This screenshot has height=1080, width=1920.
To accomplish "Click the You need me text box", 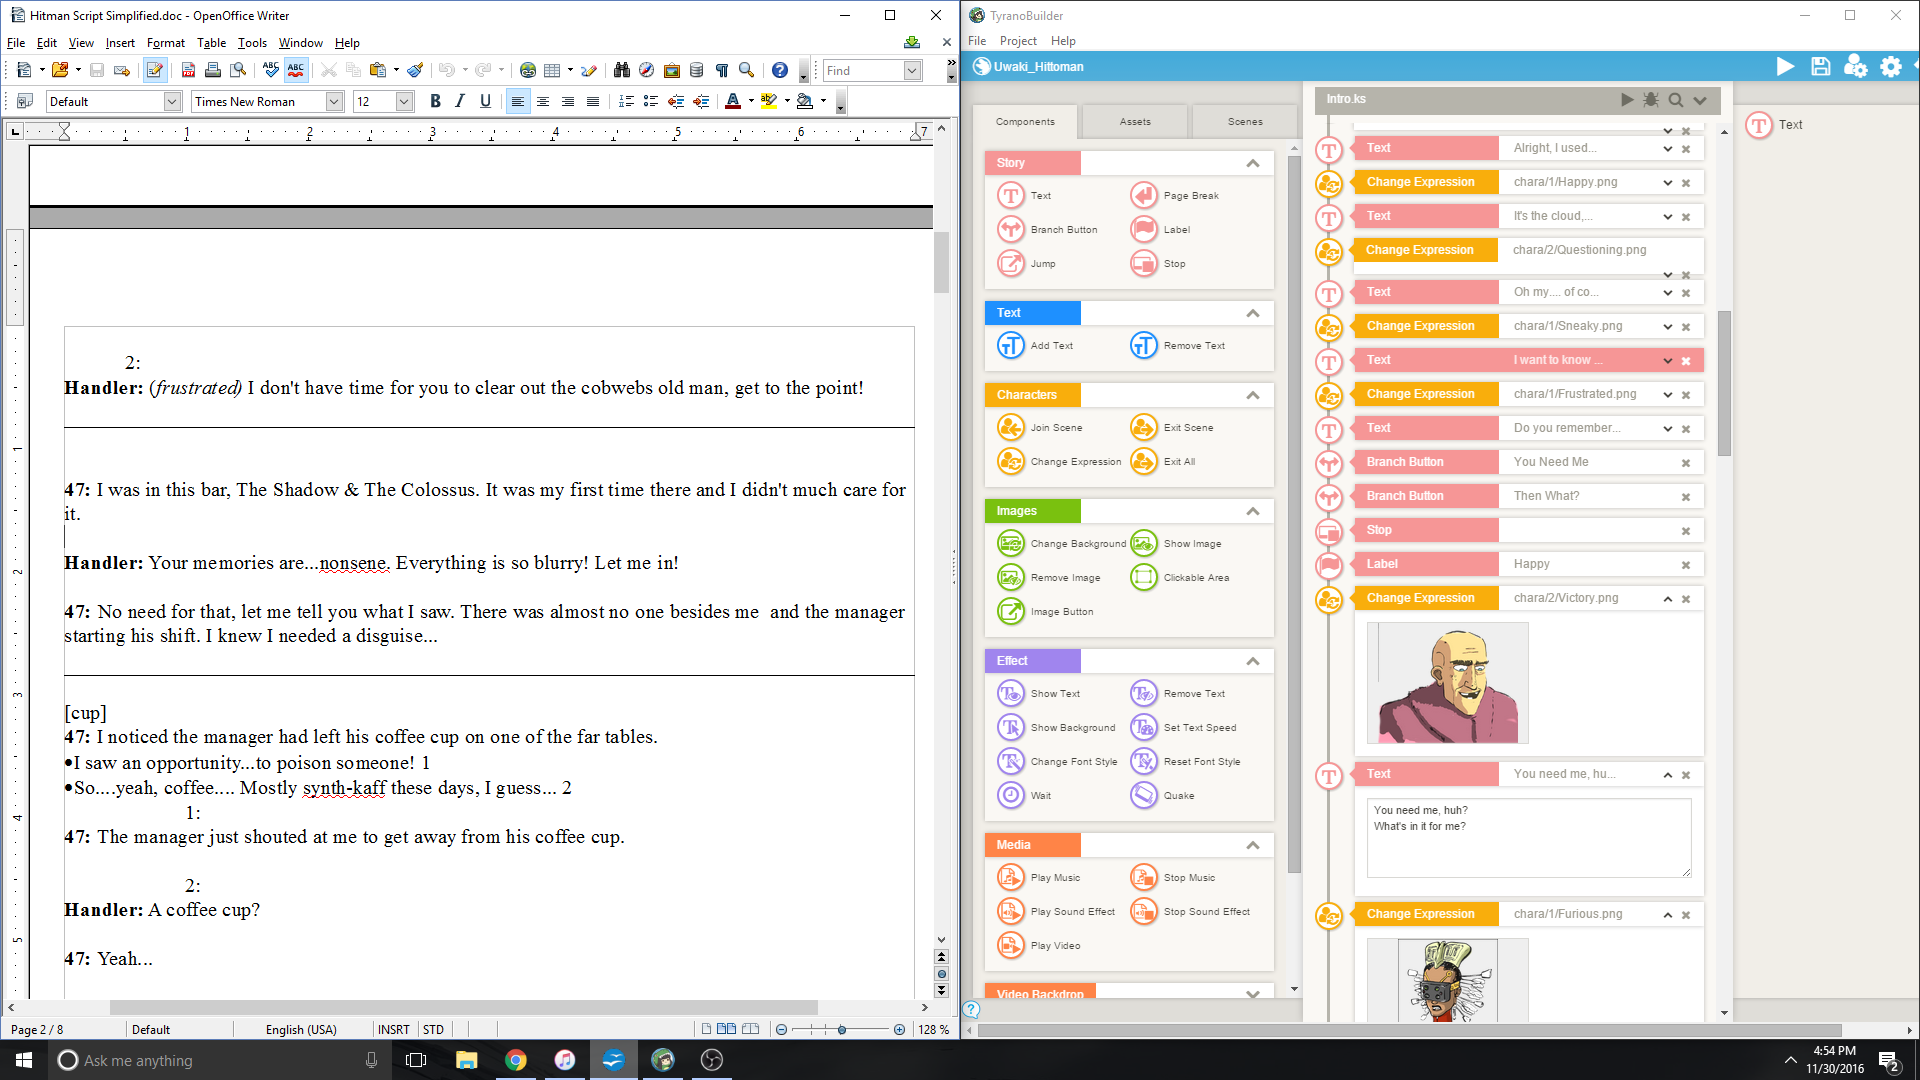I will click(1528, 837).
